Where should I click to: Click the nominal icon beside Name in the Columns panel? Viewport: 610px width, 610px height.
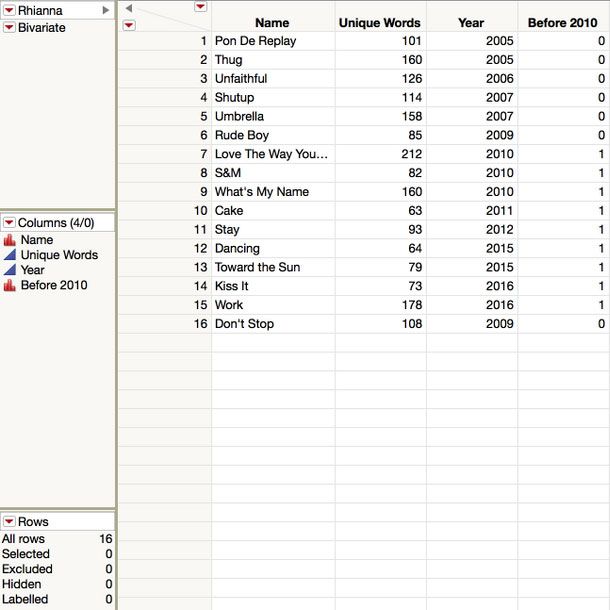10,241
